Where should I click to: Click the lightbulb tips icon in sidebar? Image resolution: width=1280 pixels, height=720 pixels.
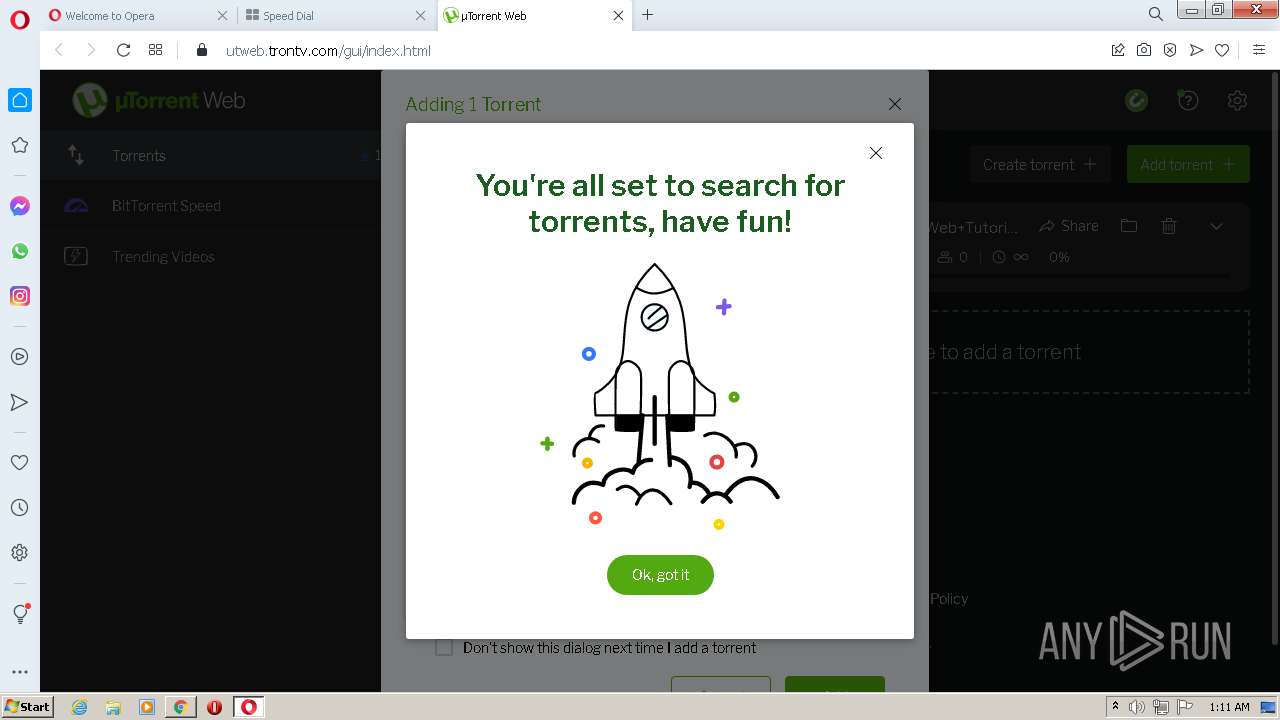tap(20, 614)
